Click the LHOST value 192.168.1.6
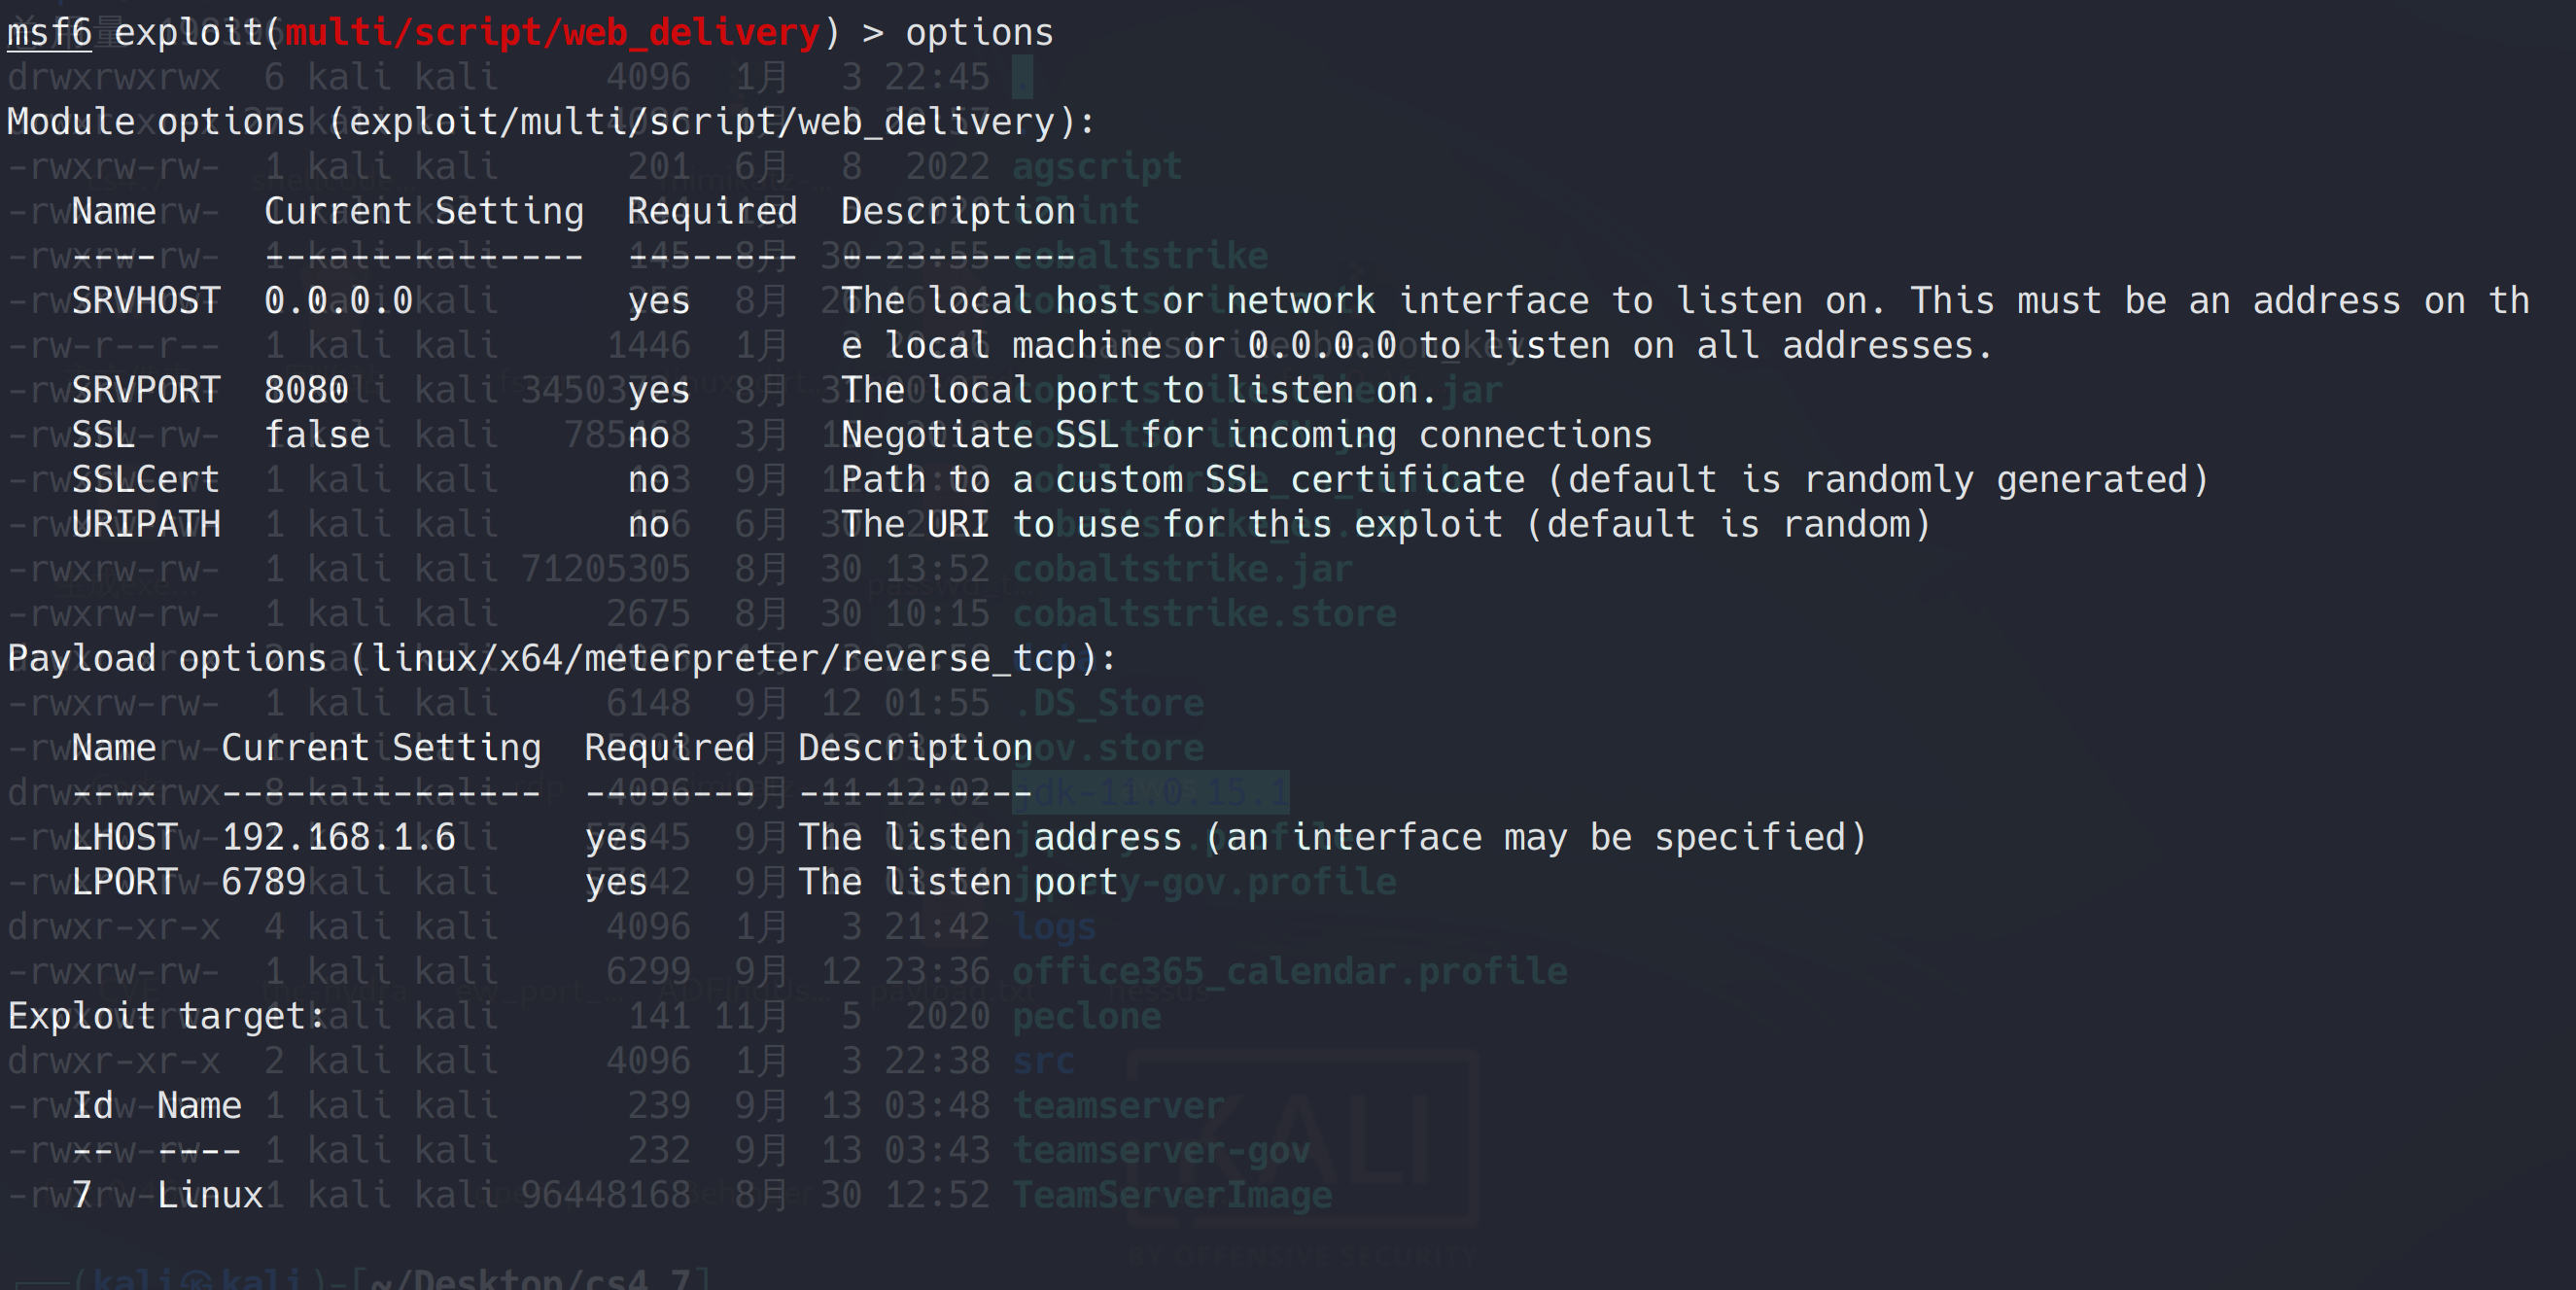 click(x=338, y=838)
